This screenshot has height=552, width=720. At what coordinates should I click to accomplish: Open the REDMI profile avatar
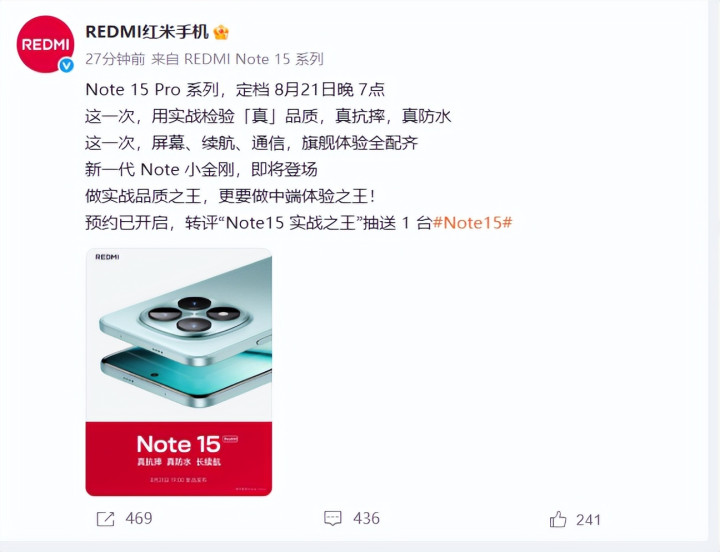tap(45, 44)
